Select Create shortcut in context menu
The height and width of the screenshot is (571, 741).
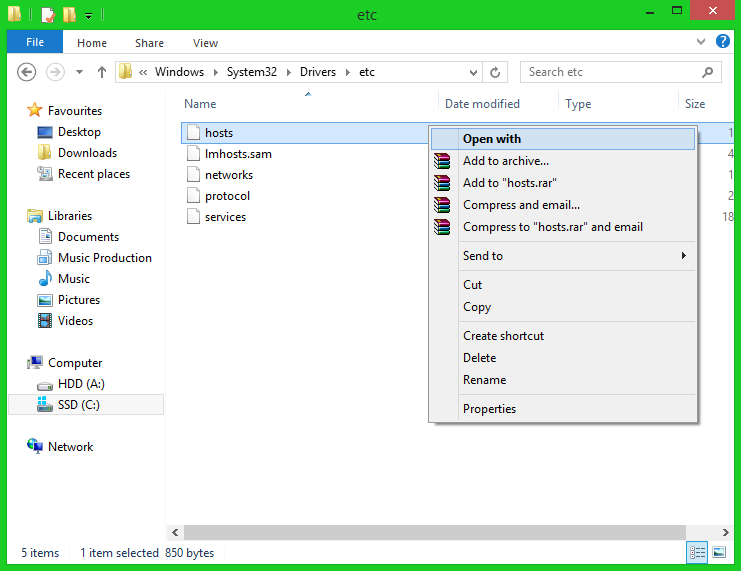click(x=563, y=336)
